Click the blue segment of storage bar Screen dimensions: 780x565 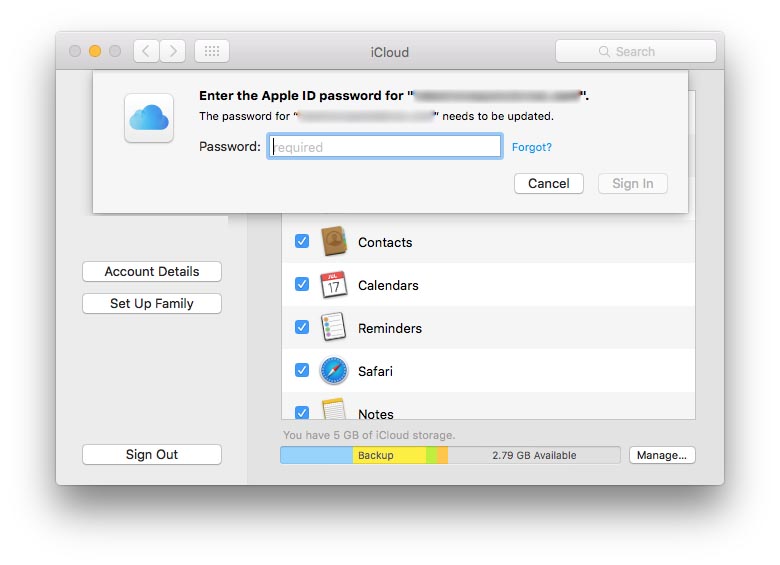(x=316, y=455)
